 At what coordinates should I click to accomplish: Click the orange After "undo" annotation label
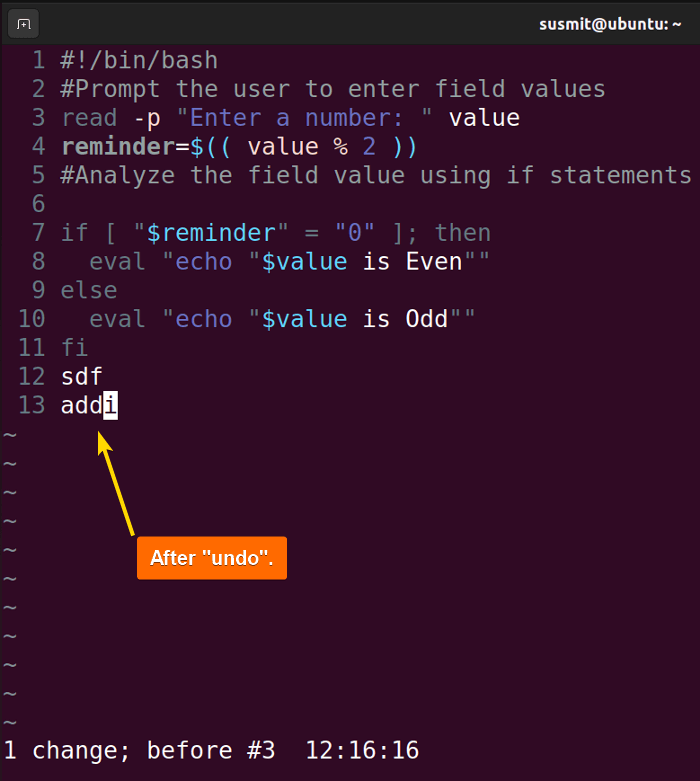click(x=212, y=558)
